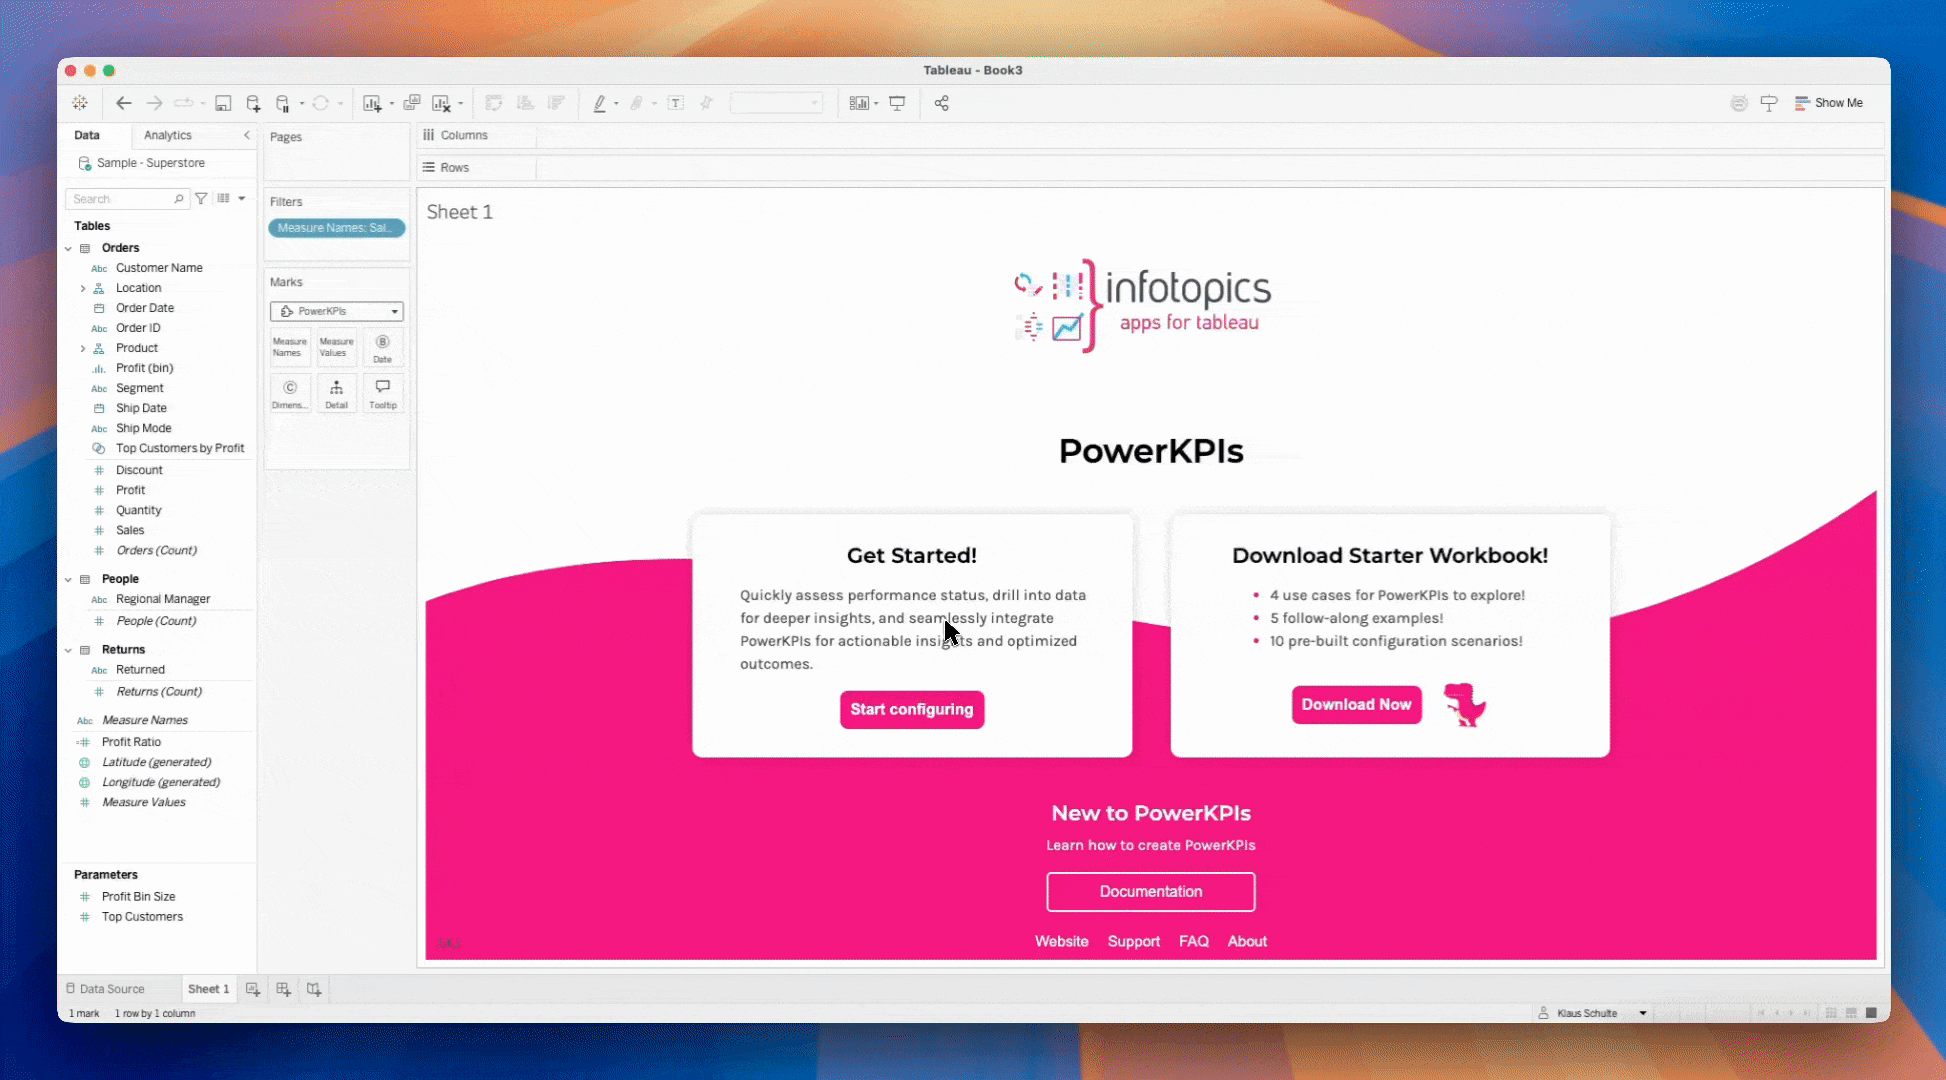Click the Save workbook icon
Viewport: 1946px width, 1080px height.
click(223, 103)
